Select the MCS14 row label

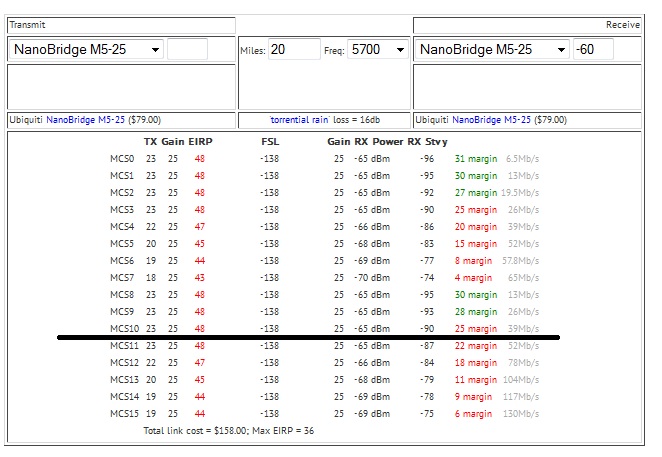coord(125,397)
